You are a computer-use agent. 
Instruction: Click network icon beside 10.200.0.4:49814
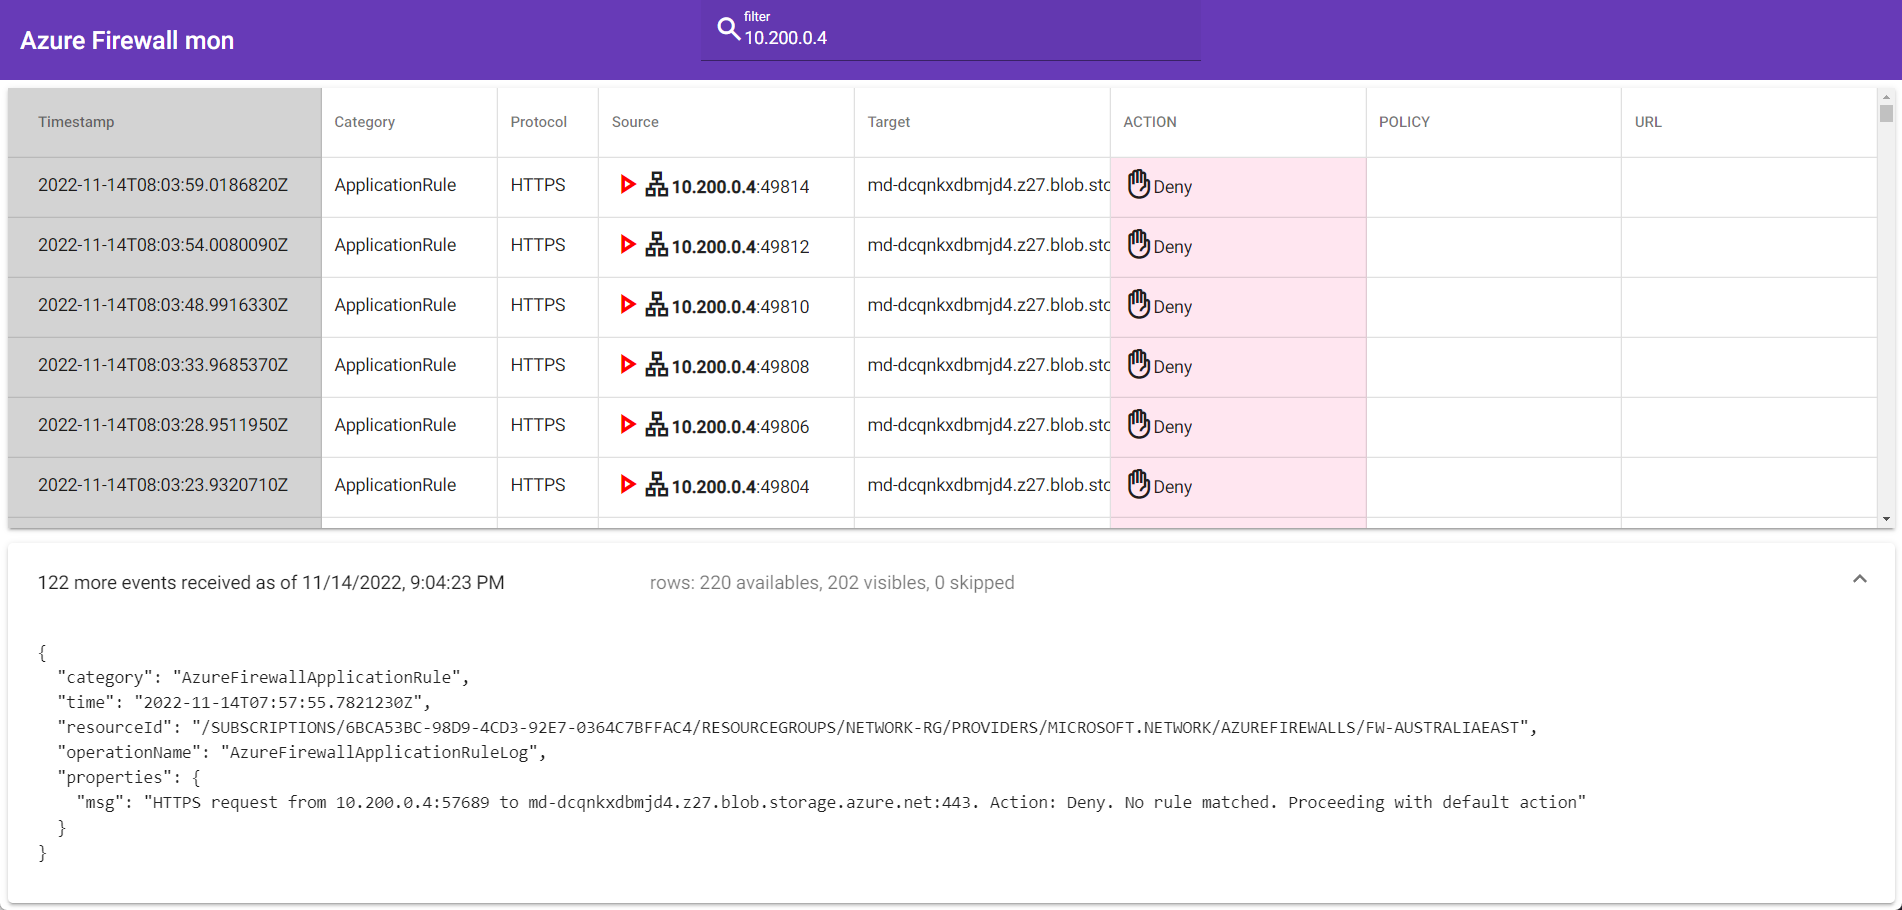(x=656, y=184)
